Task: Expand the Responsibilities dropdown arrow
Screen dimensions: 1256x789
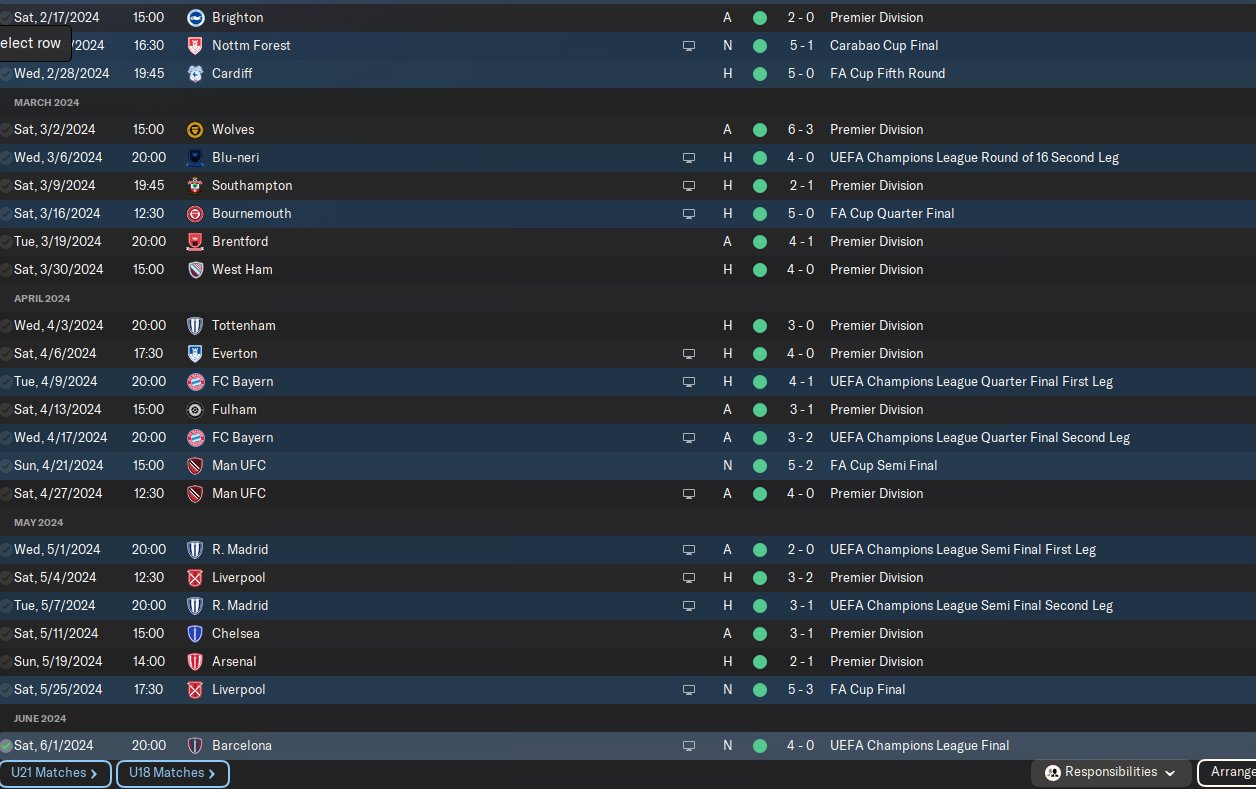Action: pyautogui.click(x=1170, y=773)
